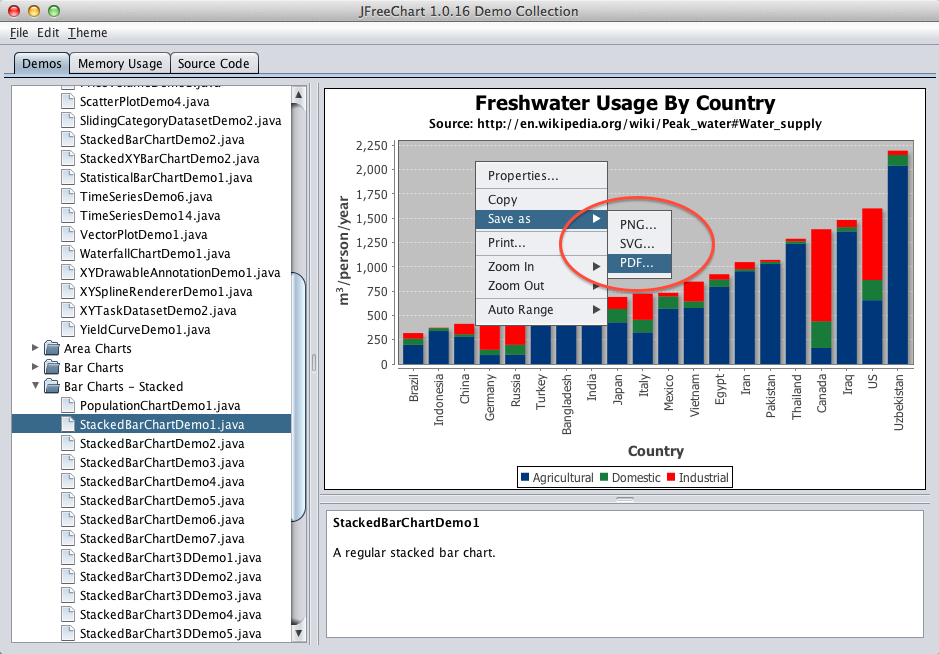Click the StackedBarChart3DDemo2.java file icon
Image resolution: width=939 pixels, height=654 pixels.
[x=68, y=577]
